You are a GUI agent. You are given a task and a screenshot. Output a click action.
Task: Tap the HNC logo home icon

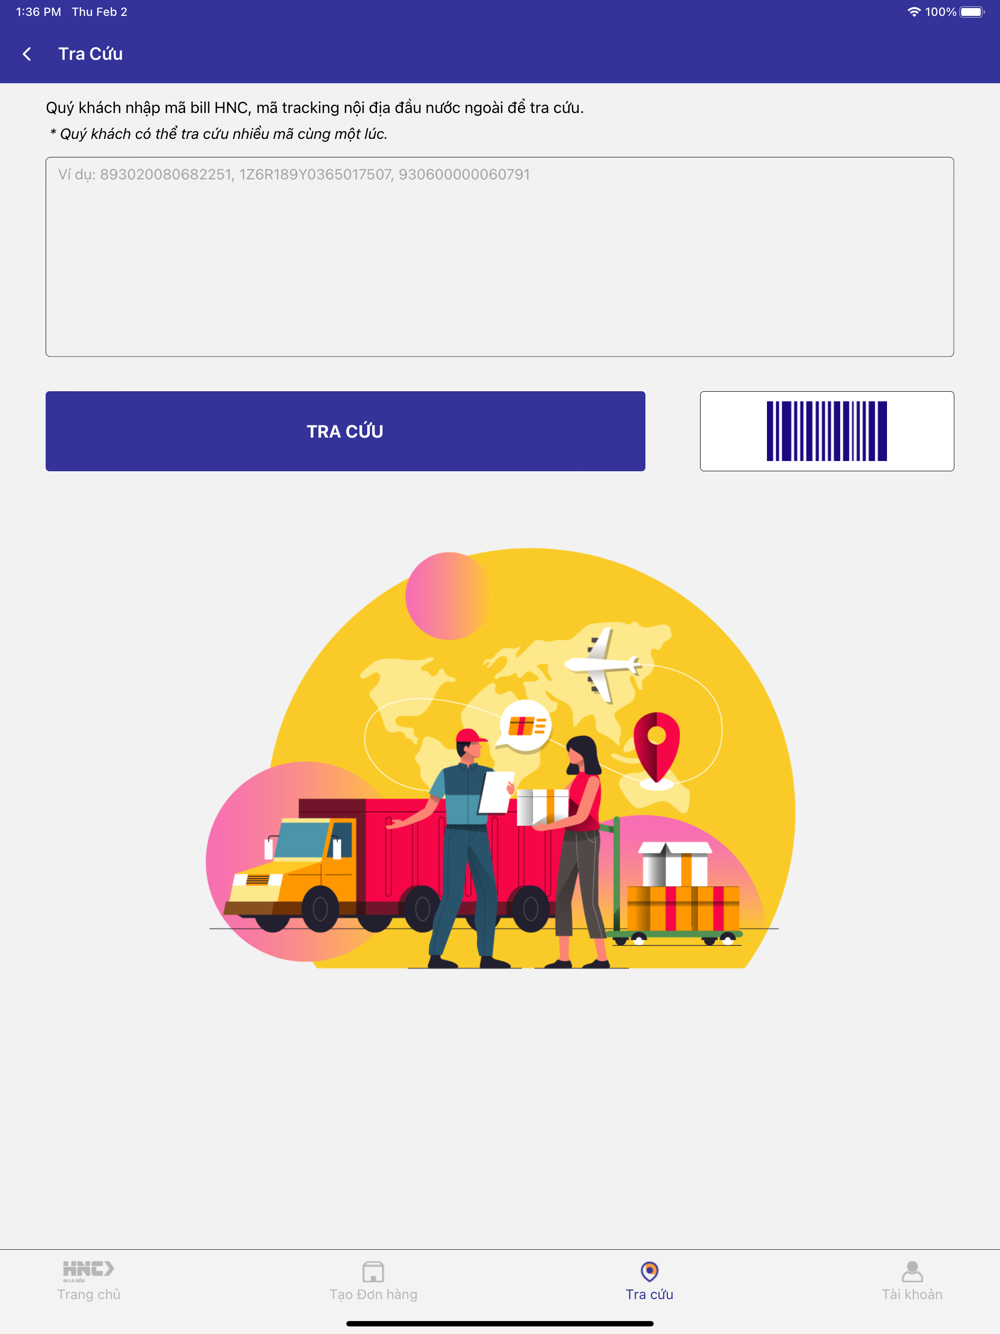[x=88, y=1271]
